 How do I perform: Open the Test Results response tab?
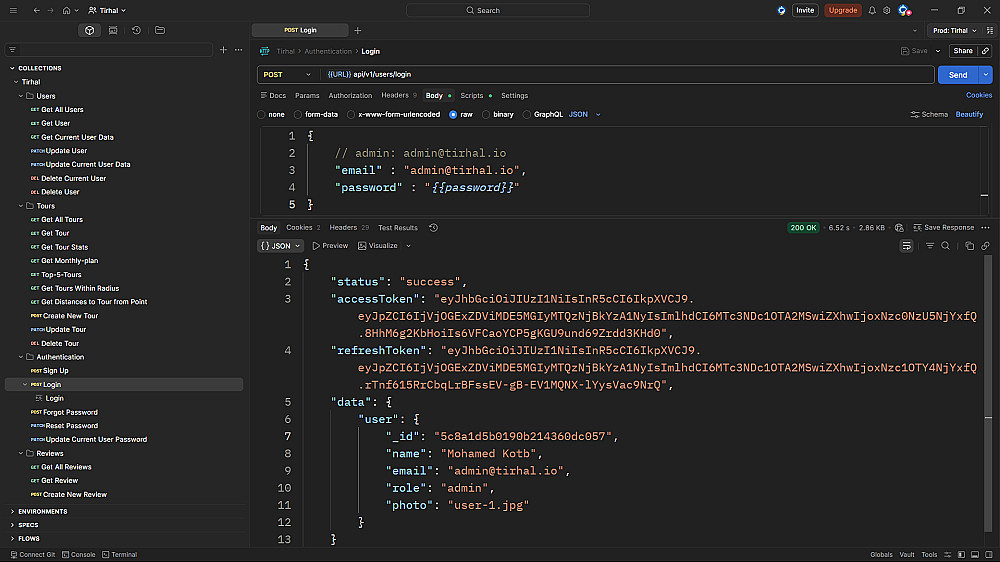pyautogui.click(x=397, y=228)
